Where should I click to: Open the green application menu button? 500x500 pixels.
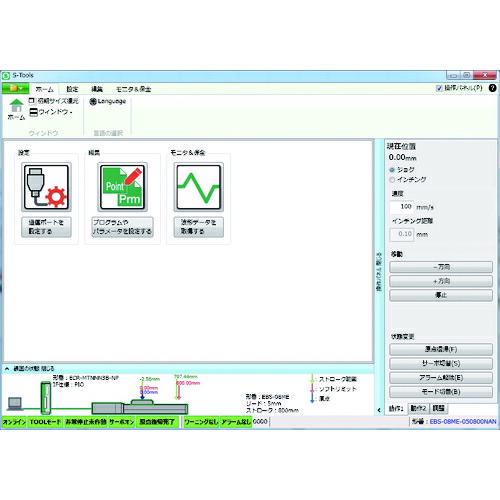[x=16, y=88]
